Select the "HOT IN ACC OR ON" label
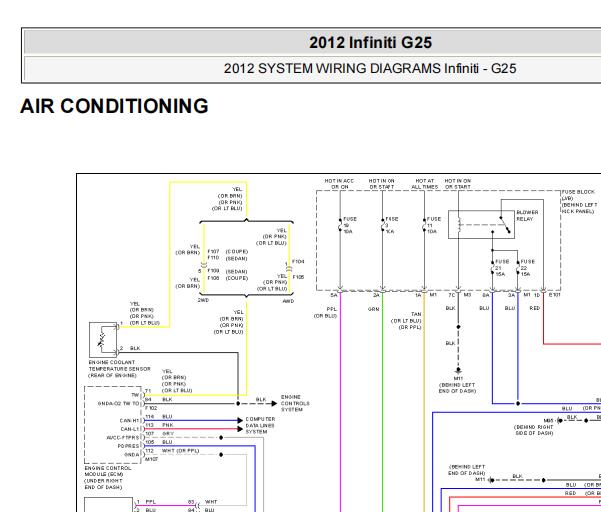This screenshot has width=601, height=512. 339,184
